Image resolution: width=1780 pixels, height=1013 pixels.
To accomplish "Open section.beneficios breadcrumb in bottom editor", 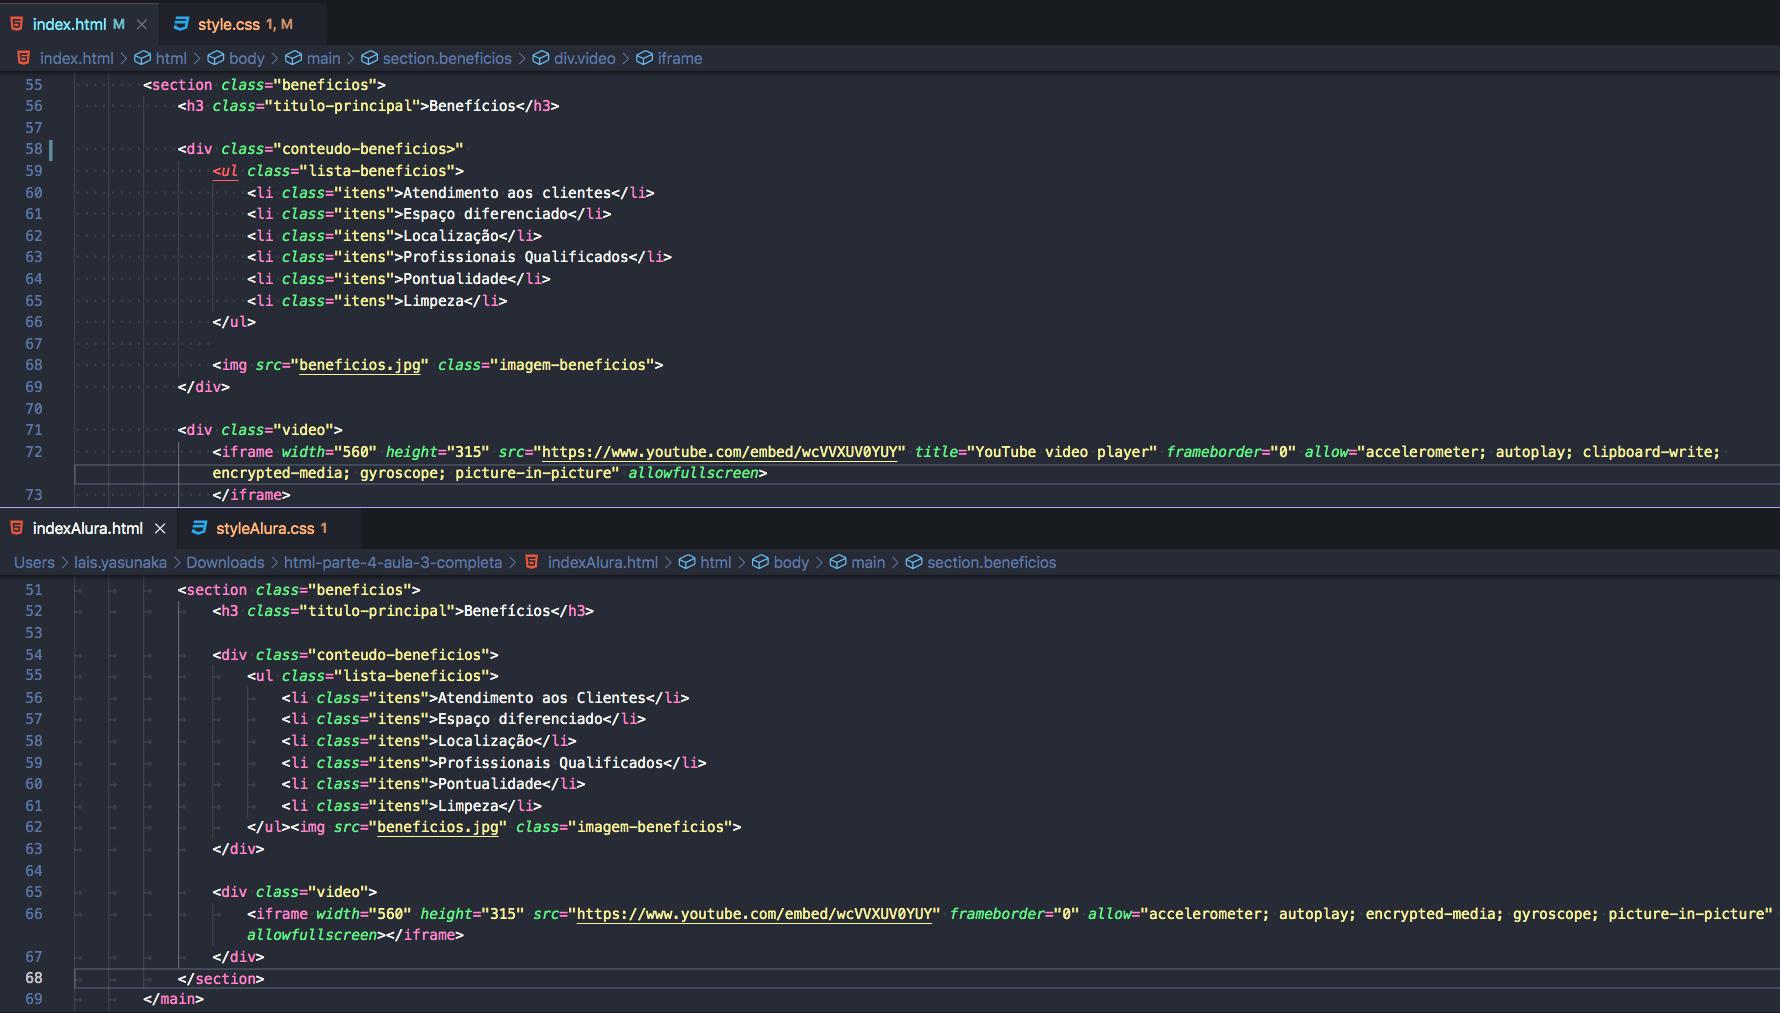I will pyautogui.click(x=991, y=562).
